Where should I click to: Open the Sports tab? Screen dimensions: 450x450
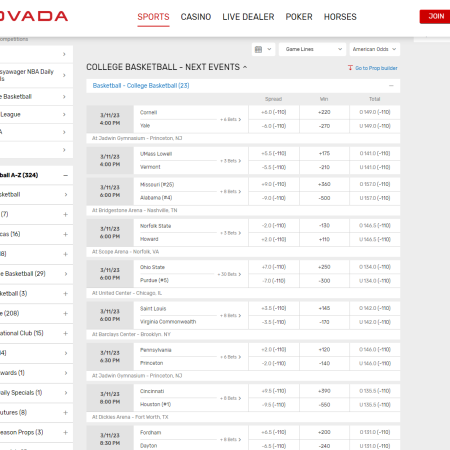pos(153,17)
